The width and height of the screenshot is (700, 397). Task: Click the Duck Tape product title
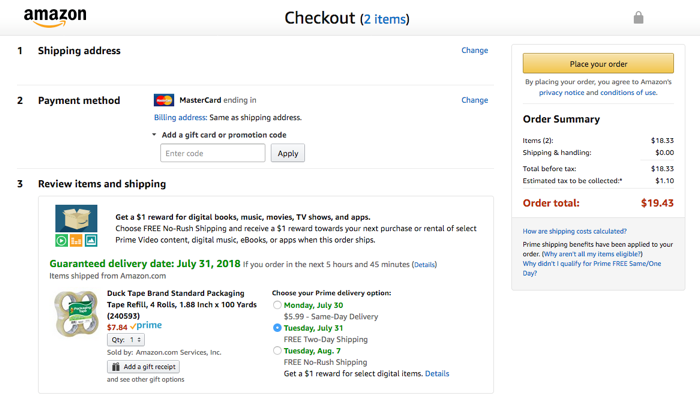coord(182,305)
